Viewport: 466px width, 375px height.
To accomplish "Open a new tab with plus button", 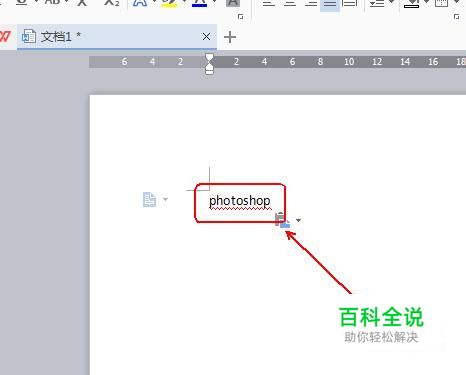I will (230, 37).
